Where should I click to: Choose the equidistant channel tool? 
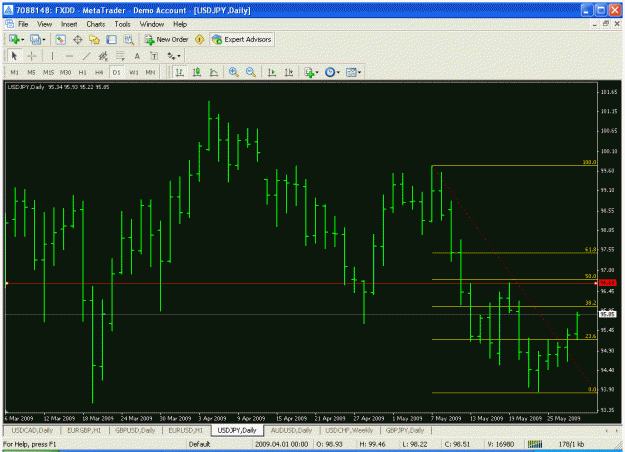103,56
